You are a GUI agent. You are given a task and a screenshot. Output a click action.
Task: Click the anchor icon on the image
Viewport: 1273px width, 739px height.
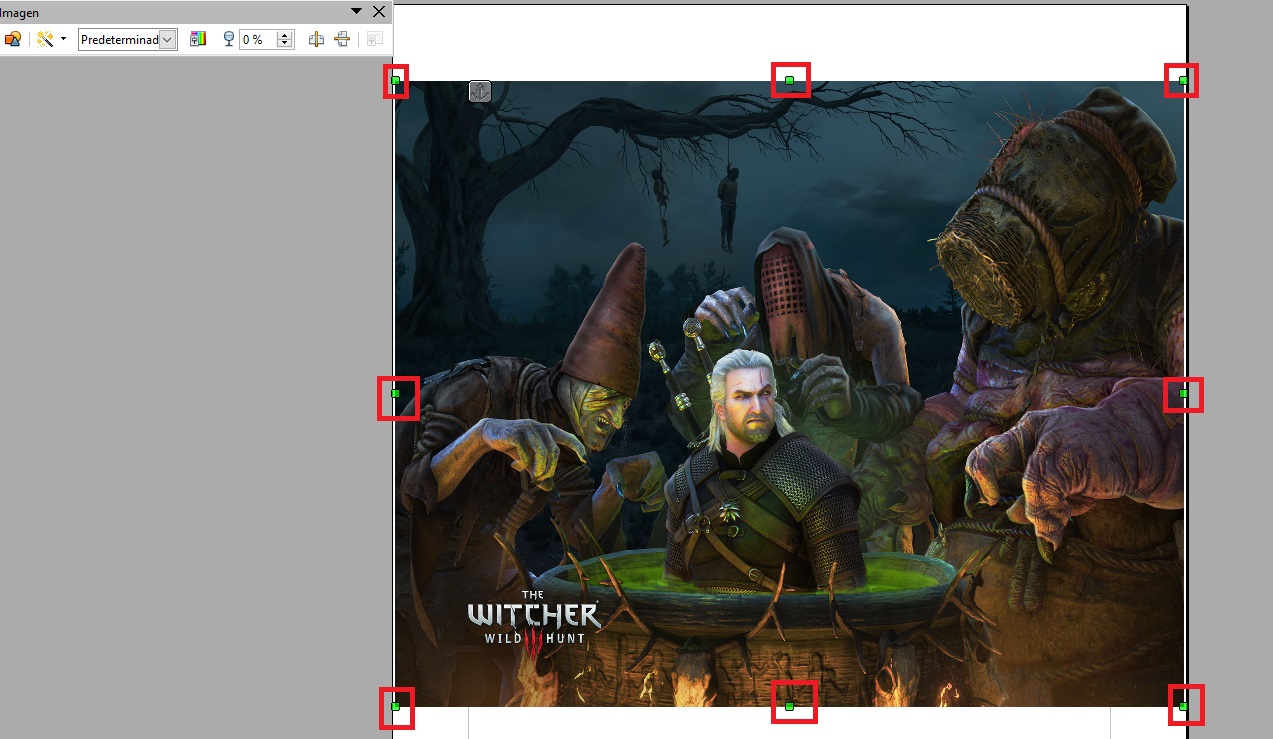point(480,92)
